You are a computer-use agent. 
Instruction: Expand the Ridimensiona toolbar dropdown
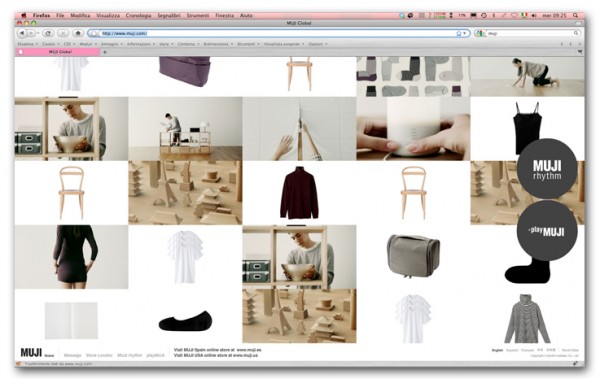[218, 44]
